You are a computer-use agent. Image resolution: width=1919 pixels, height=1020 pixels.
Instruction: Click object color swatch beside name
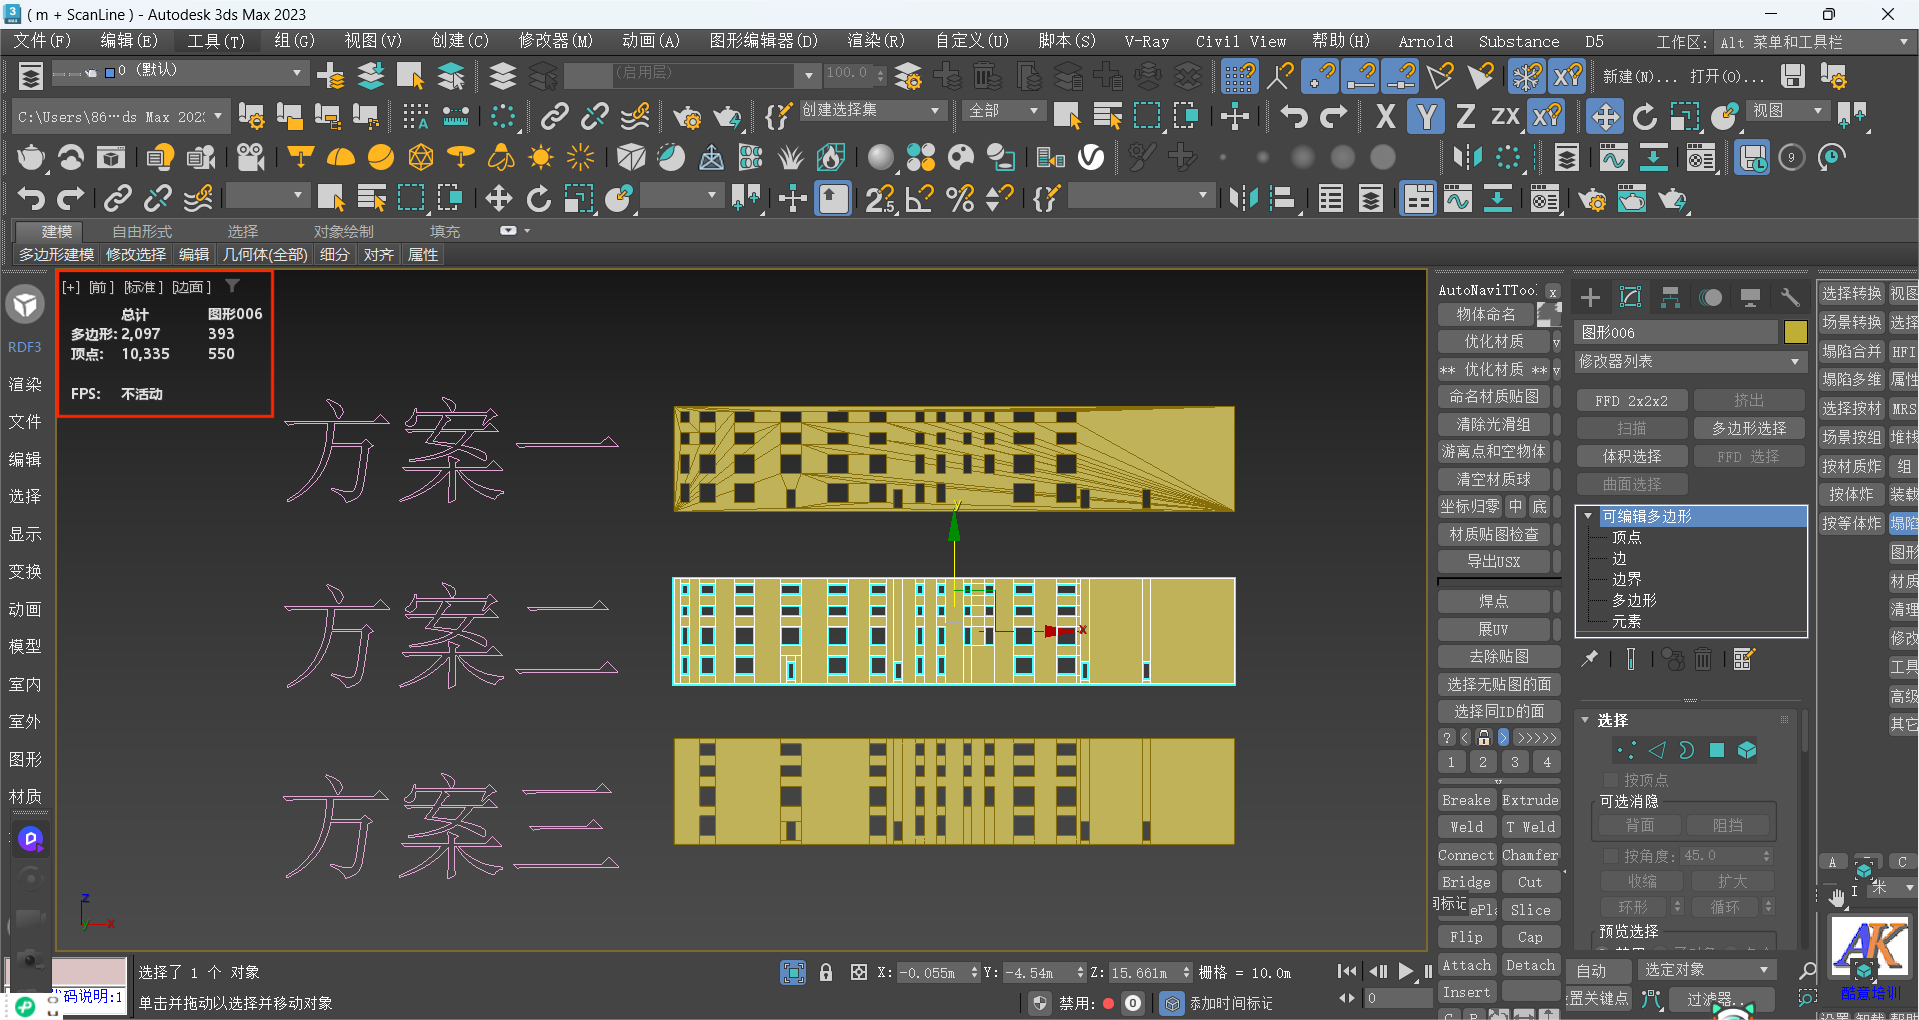[x=1795, y=332]
